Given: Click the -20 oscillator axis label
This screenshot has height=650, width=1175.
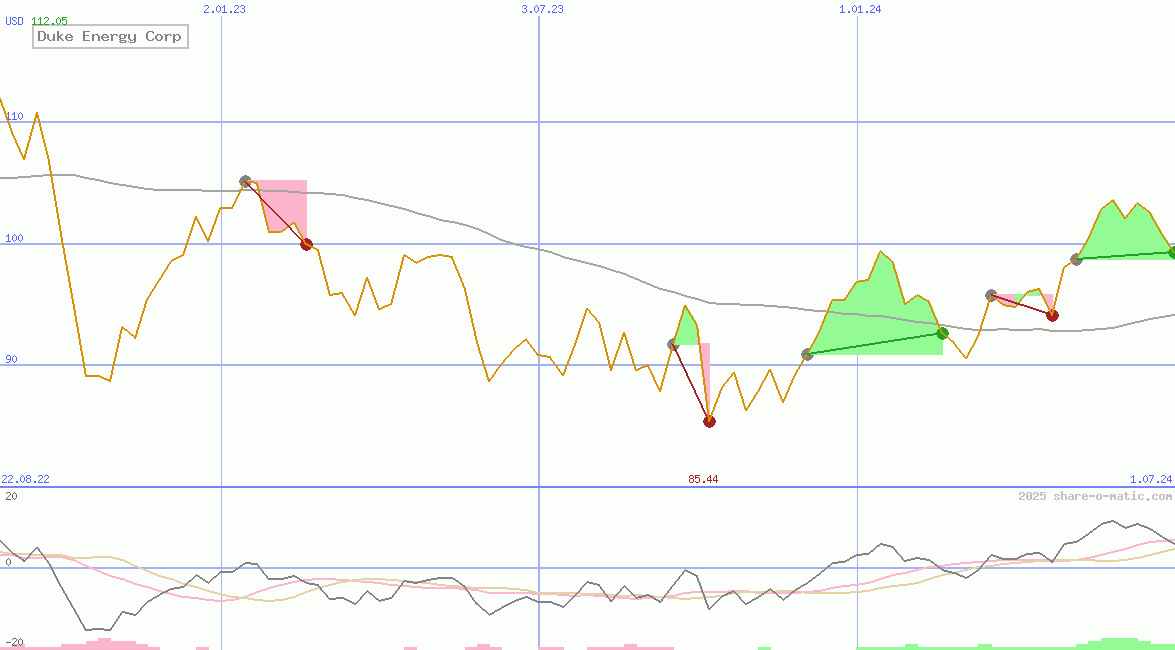Looking at the screenshot, I should click(x=13, y=643).
